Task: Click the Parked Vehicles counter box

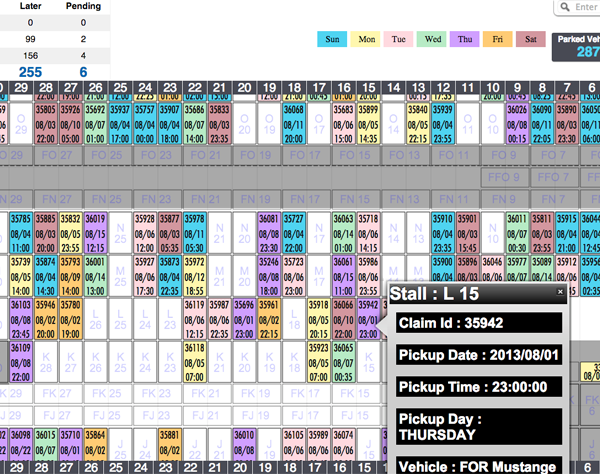Action: (x=576, y=46)
